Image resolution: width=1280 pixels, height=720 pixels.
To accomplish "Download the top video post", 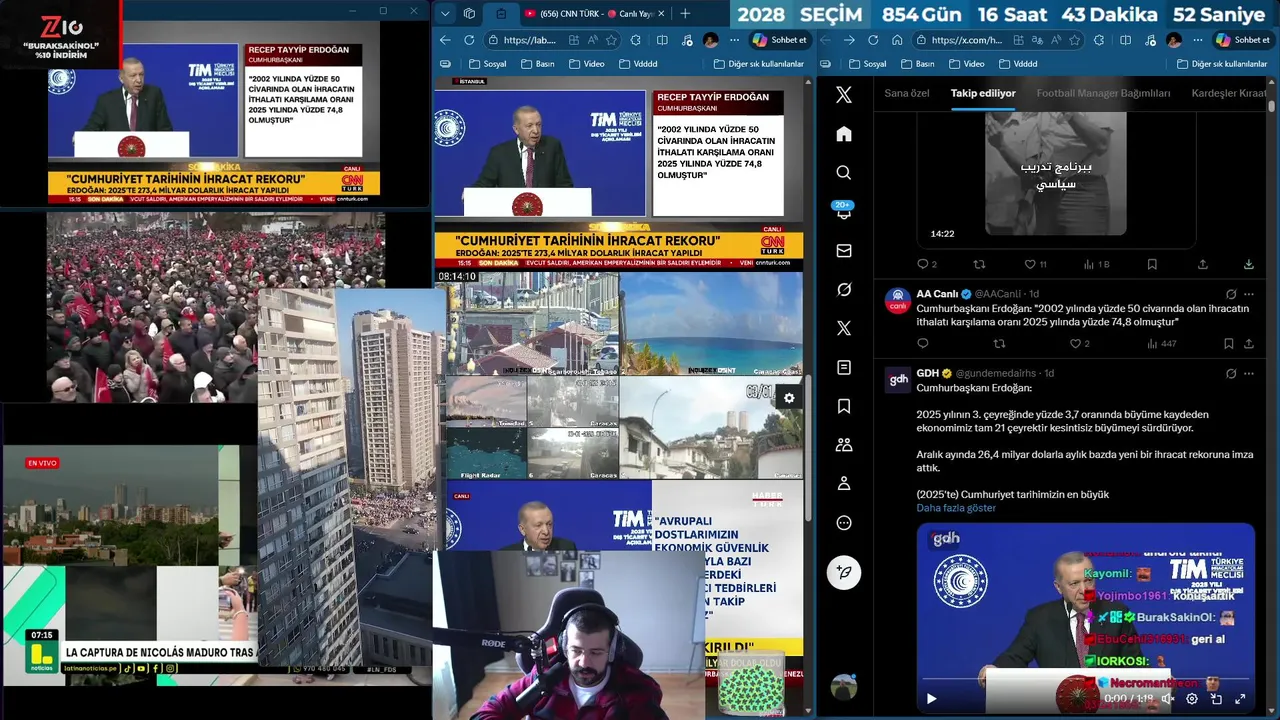I will point(1249,264).
